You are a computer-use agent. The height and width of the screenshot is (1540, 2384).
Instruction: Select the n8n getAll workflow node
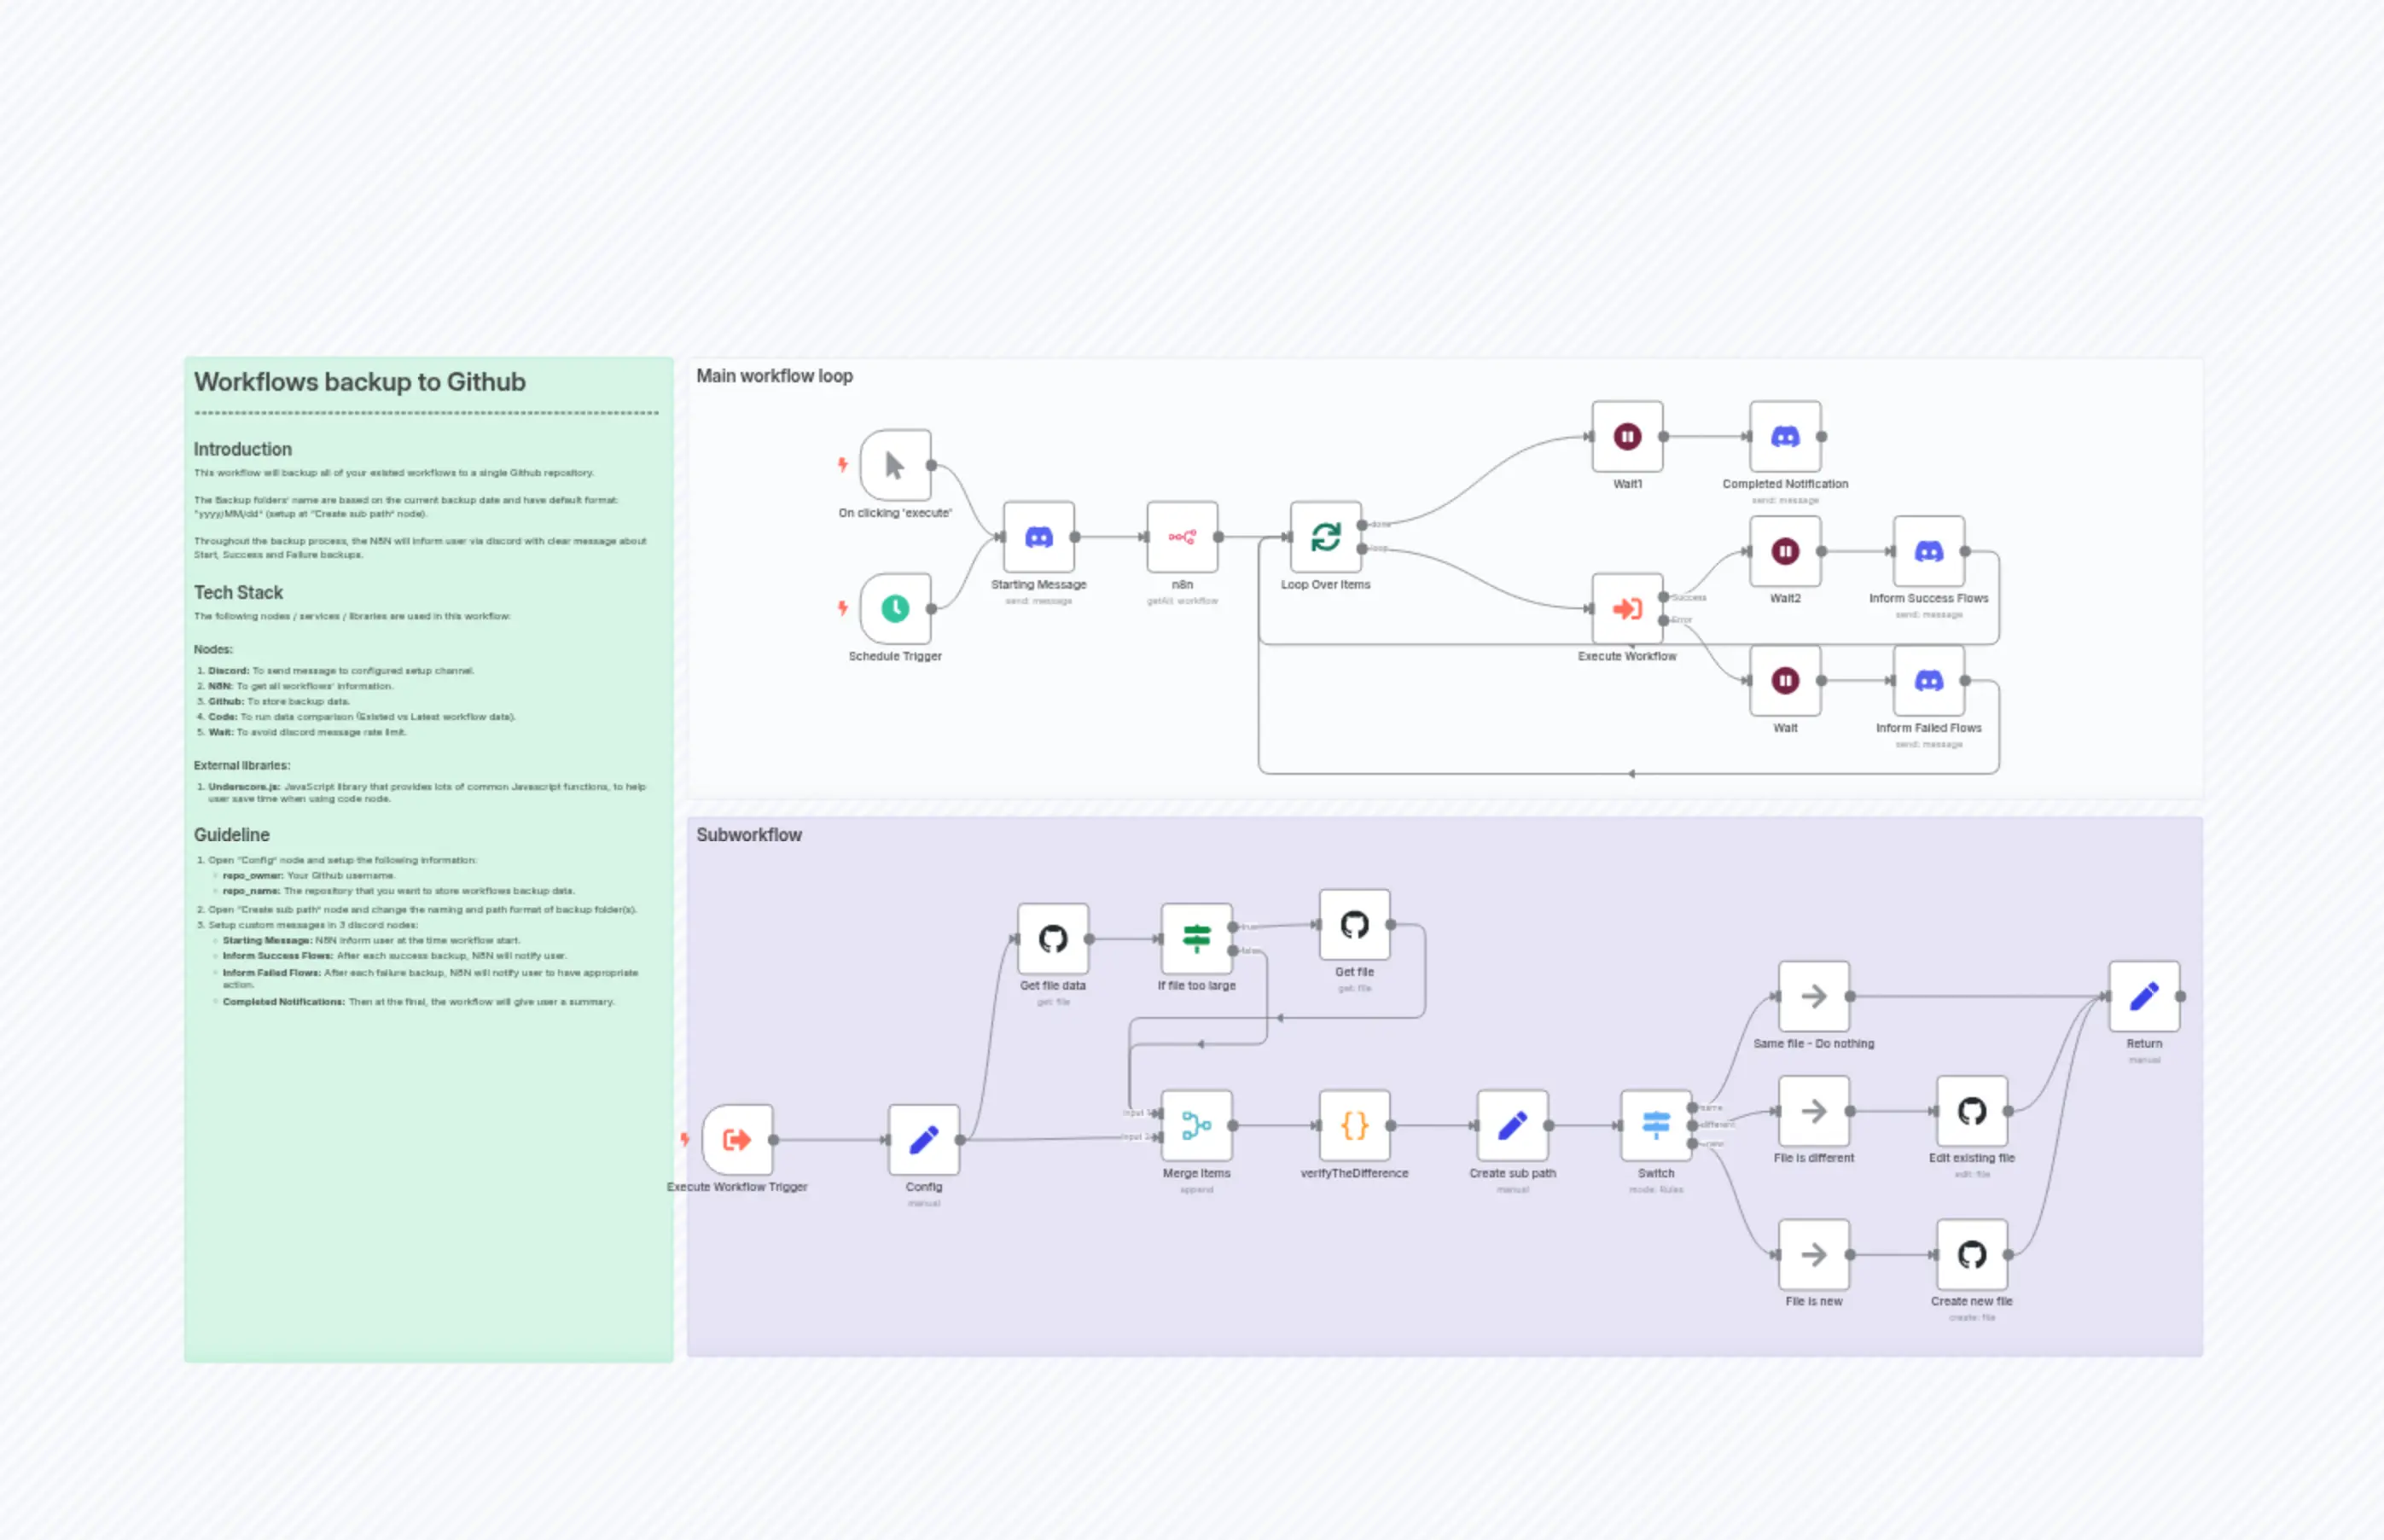point(1182,537)
